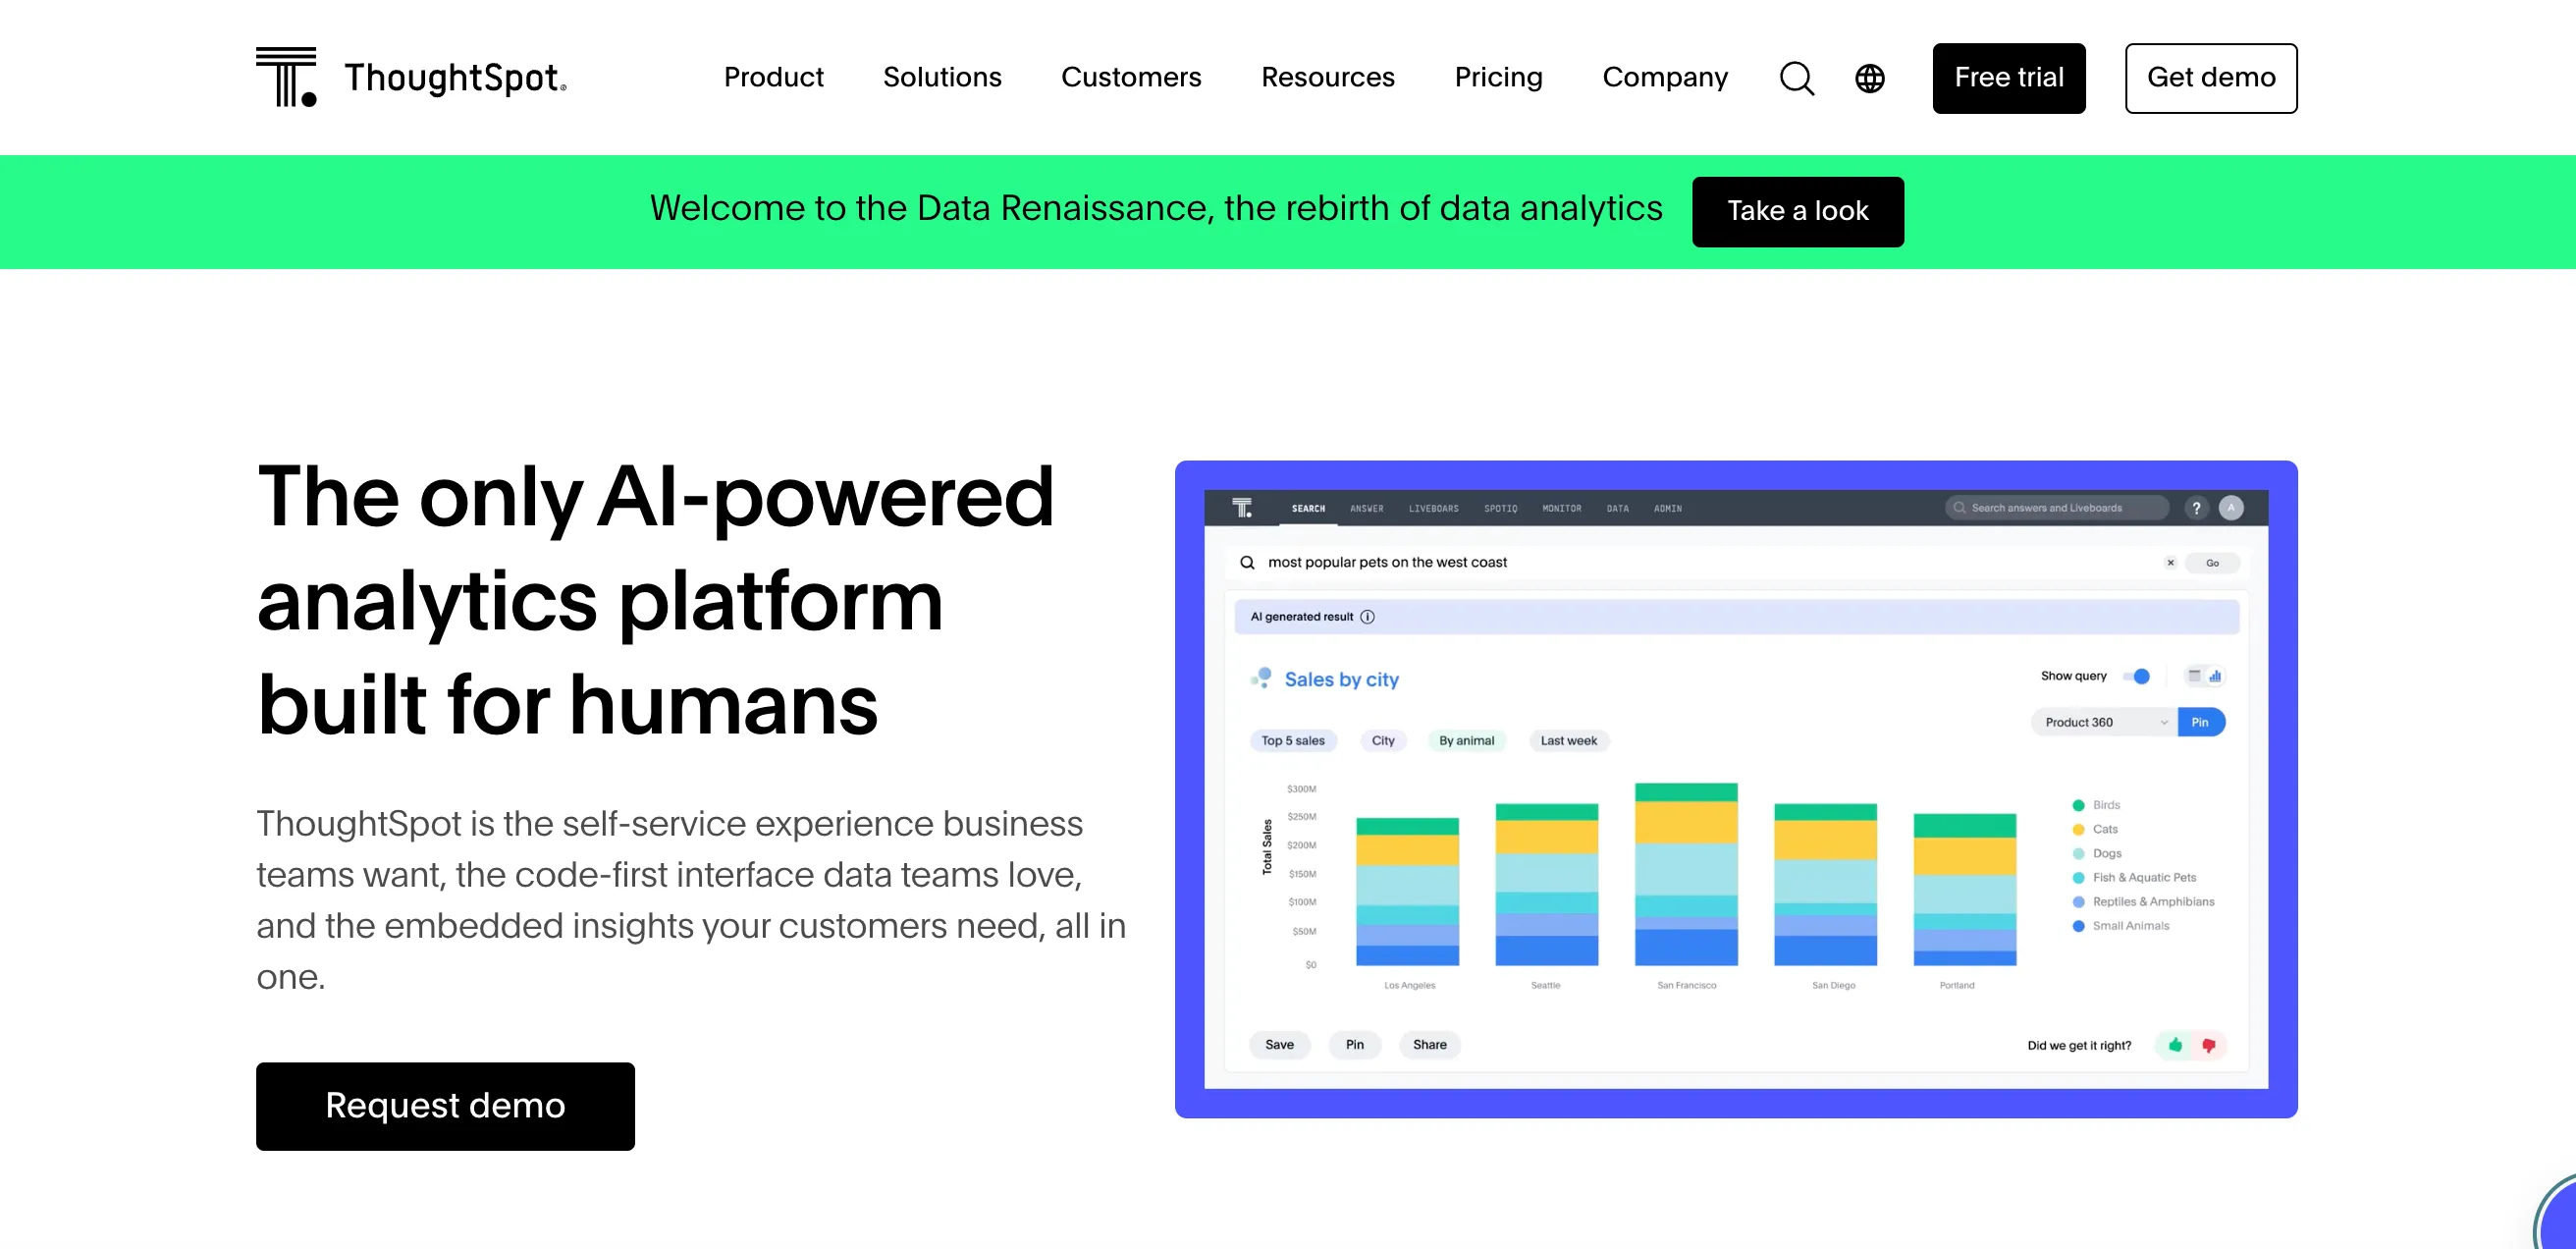Open the Resources menu

pos(1327,77)
